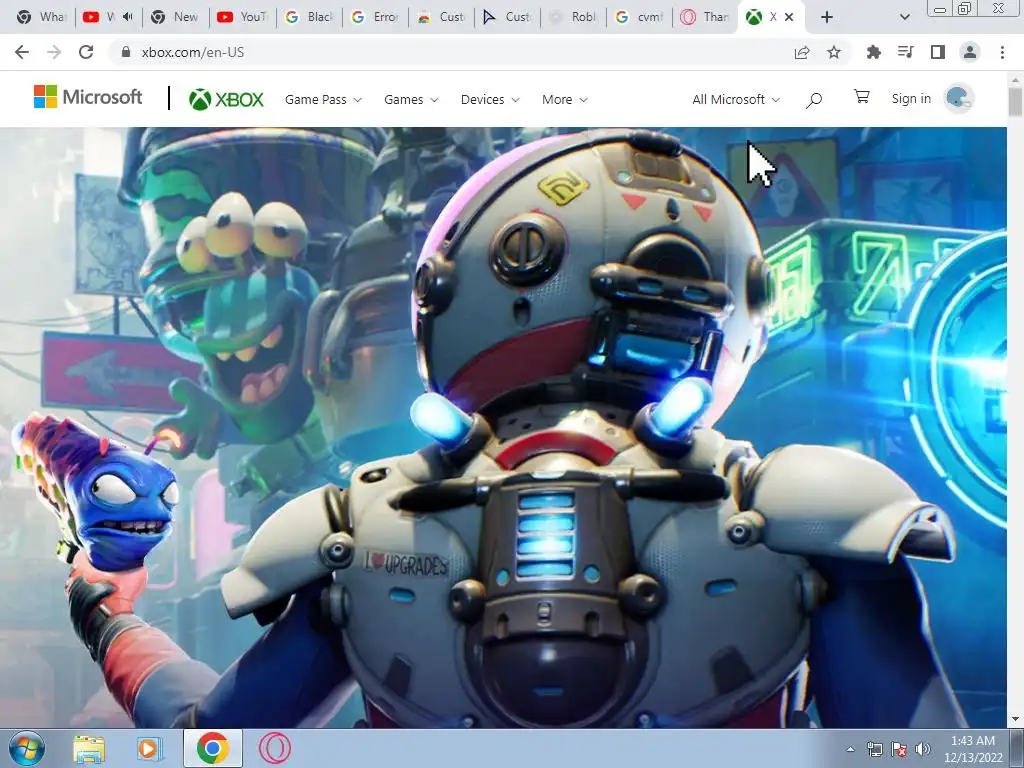Open site search magnifier
Viewport: 1024px width, 768px height.
tap(814, 100)
